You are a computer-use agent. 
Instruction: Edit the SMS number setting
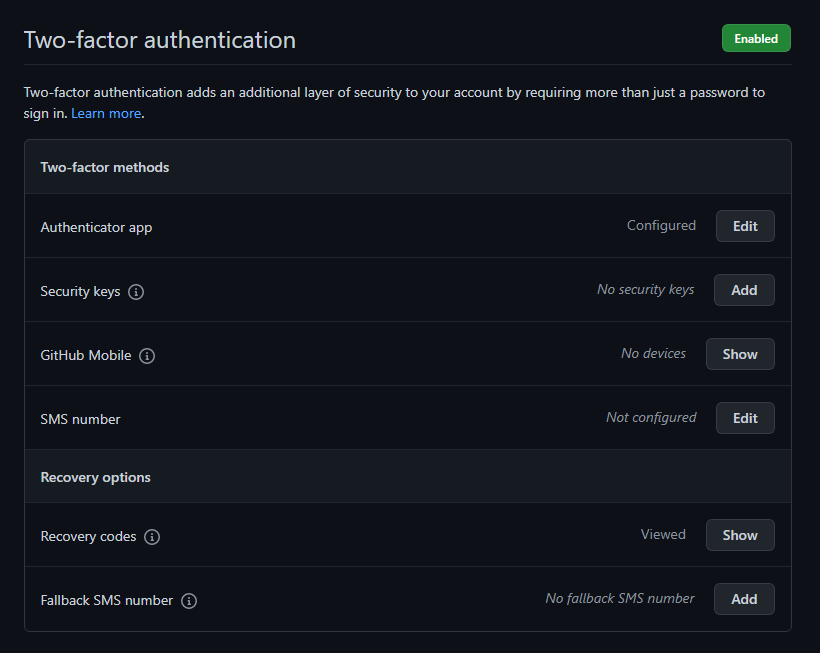tap(744, 418)
